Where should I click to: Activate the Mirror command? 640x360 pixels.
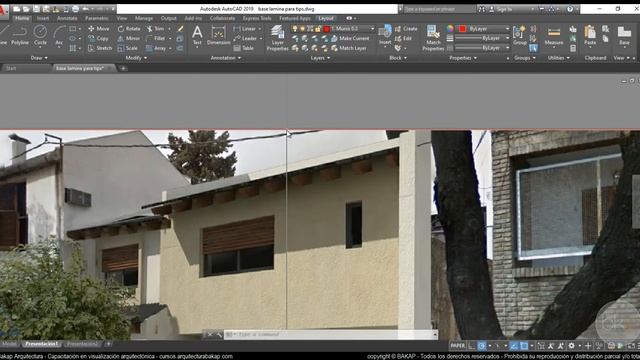point(129,38)
